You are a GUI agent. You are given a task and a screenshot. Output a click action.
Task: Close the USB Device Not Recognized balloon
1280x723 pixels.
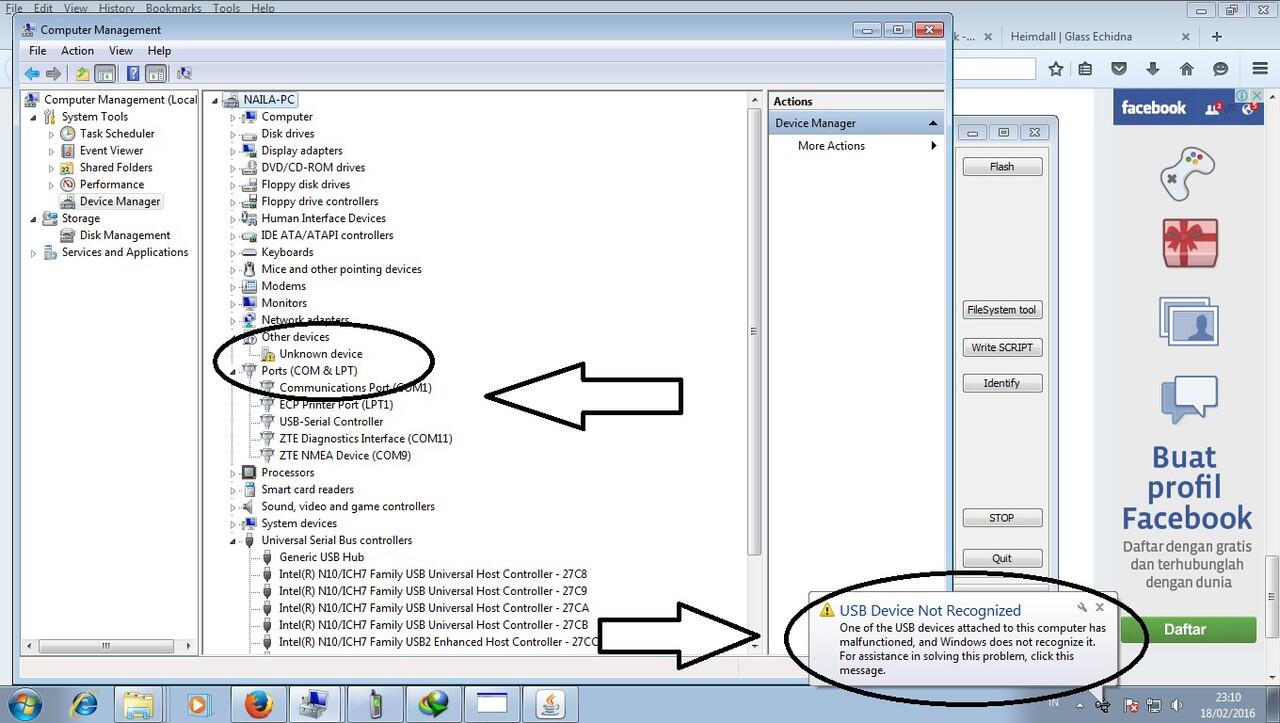(x=1099, y=607)
